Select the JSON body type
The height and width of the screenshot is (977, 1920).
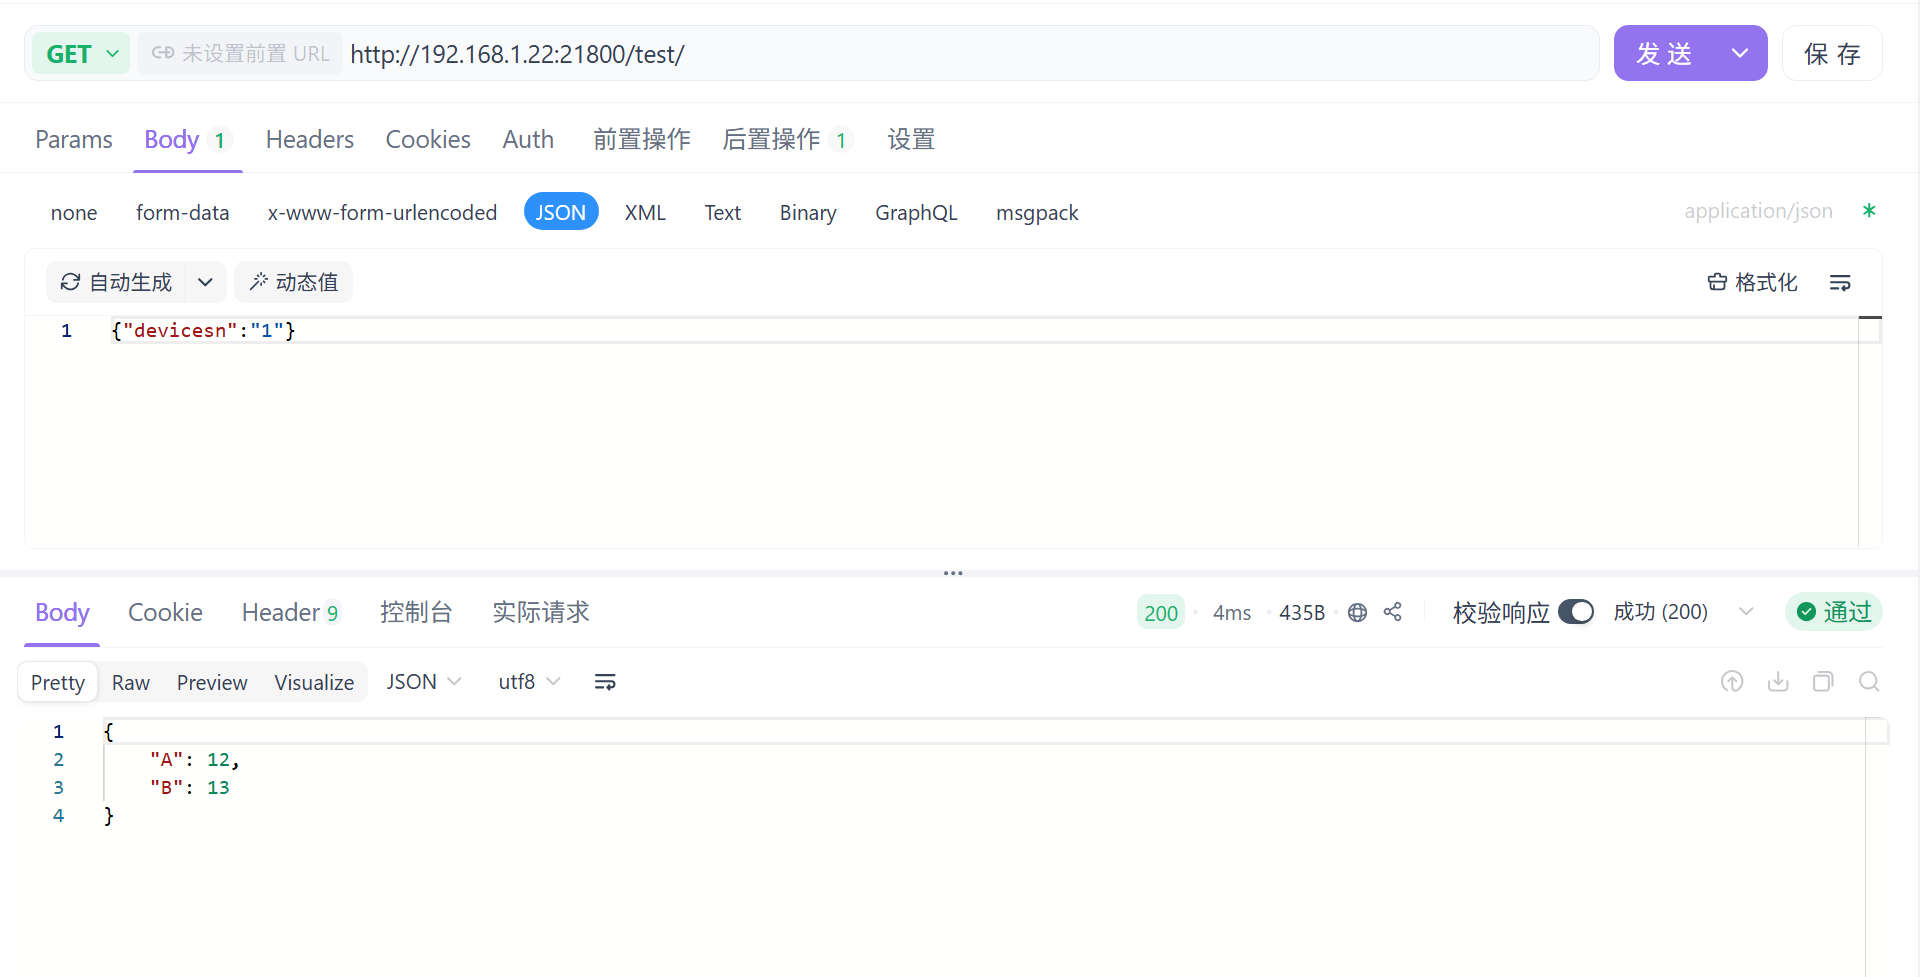pos(561,212)
